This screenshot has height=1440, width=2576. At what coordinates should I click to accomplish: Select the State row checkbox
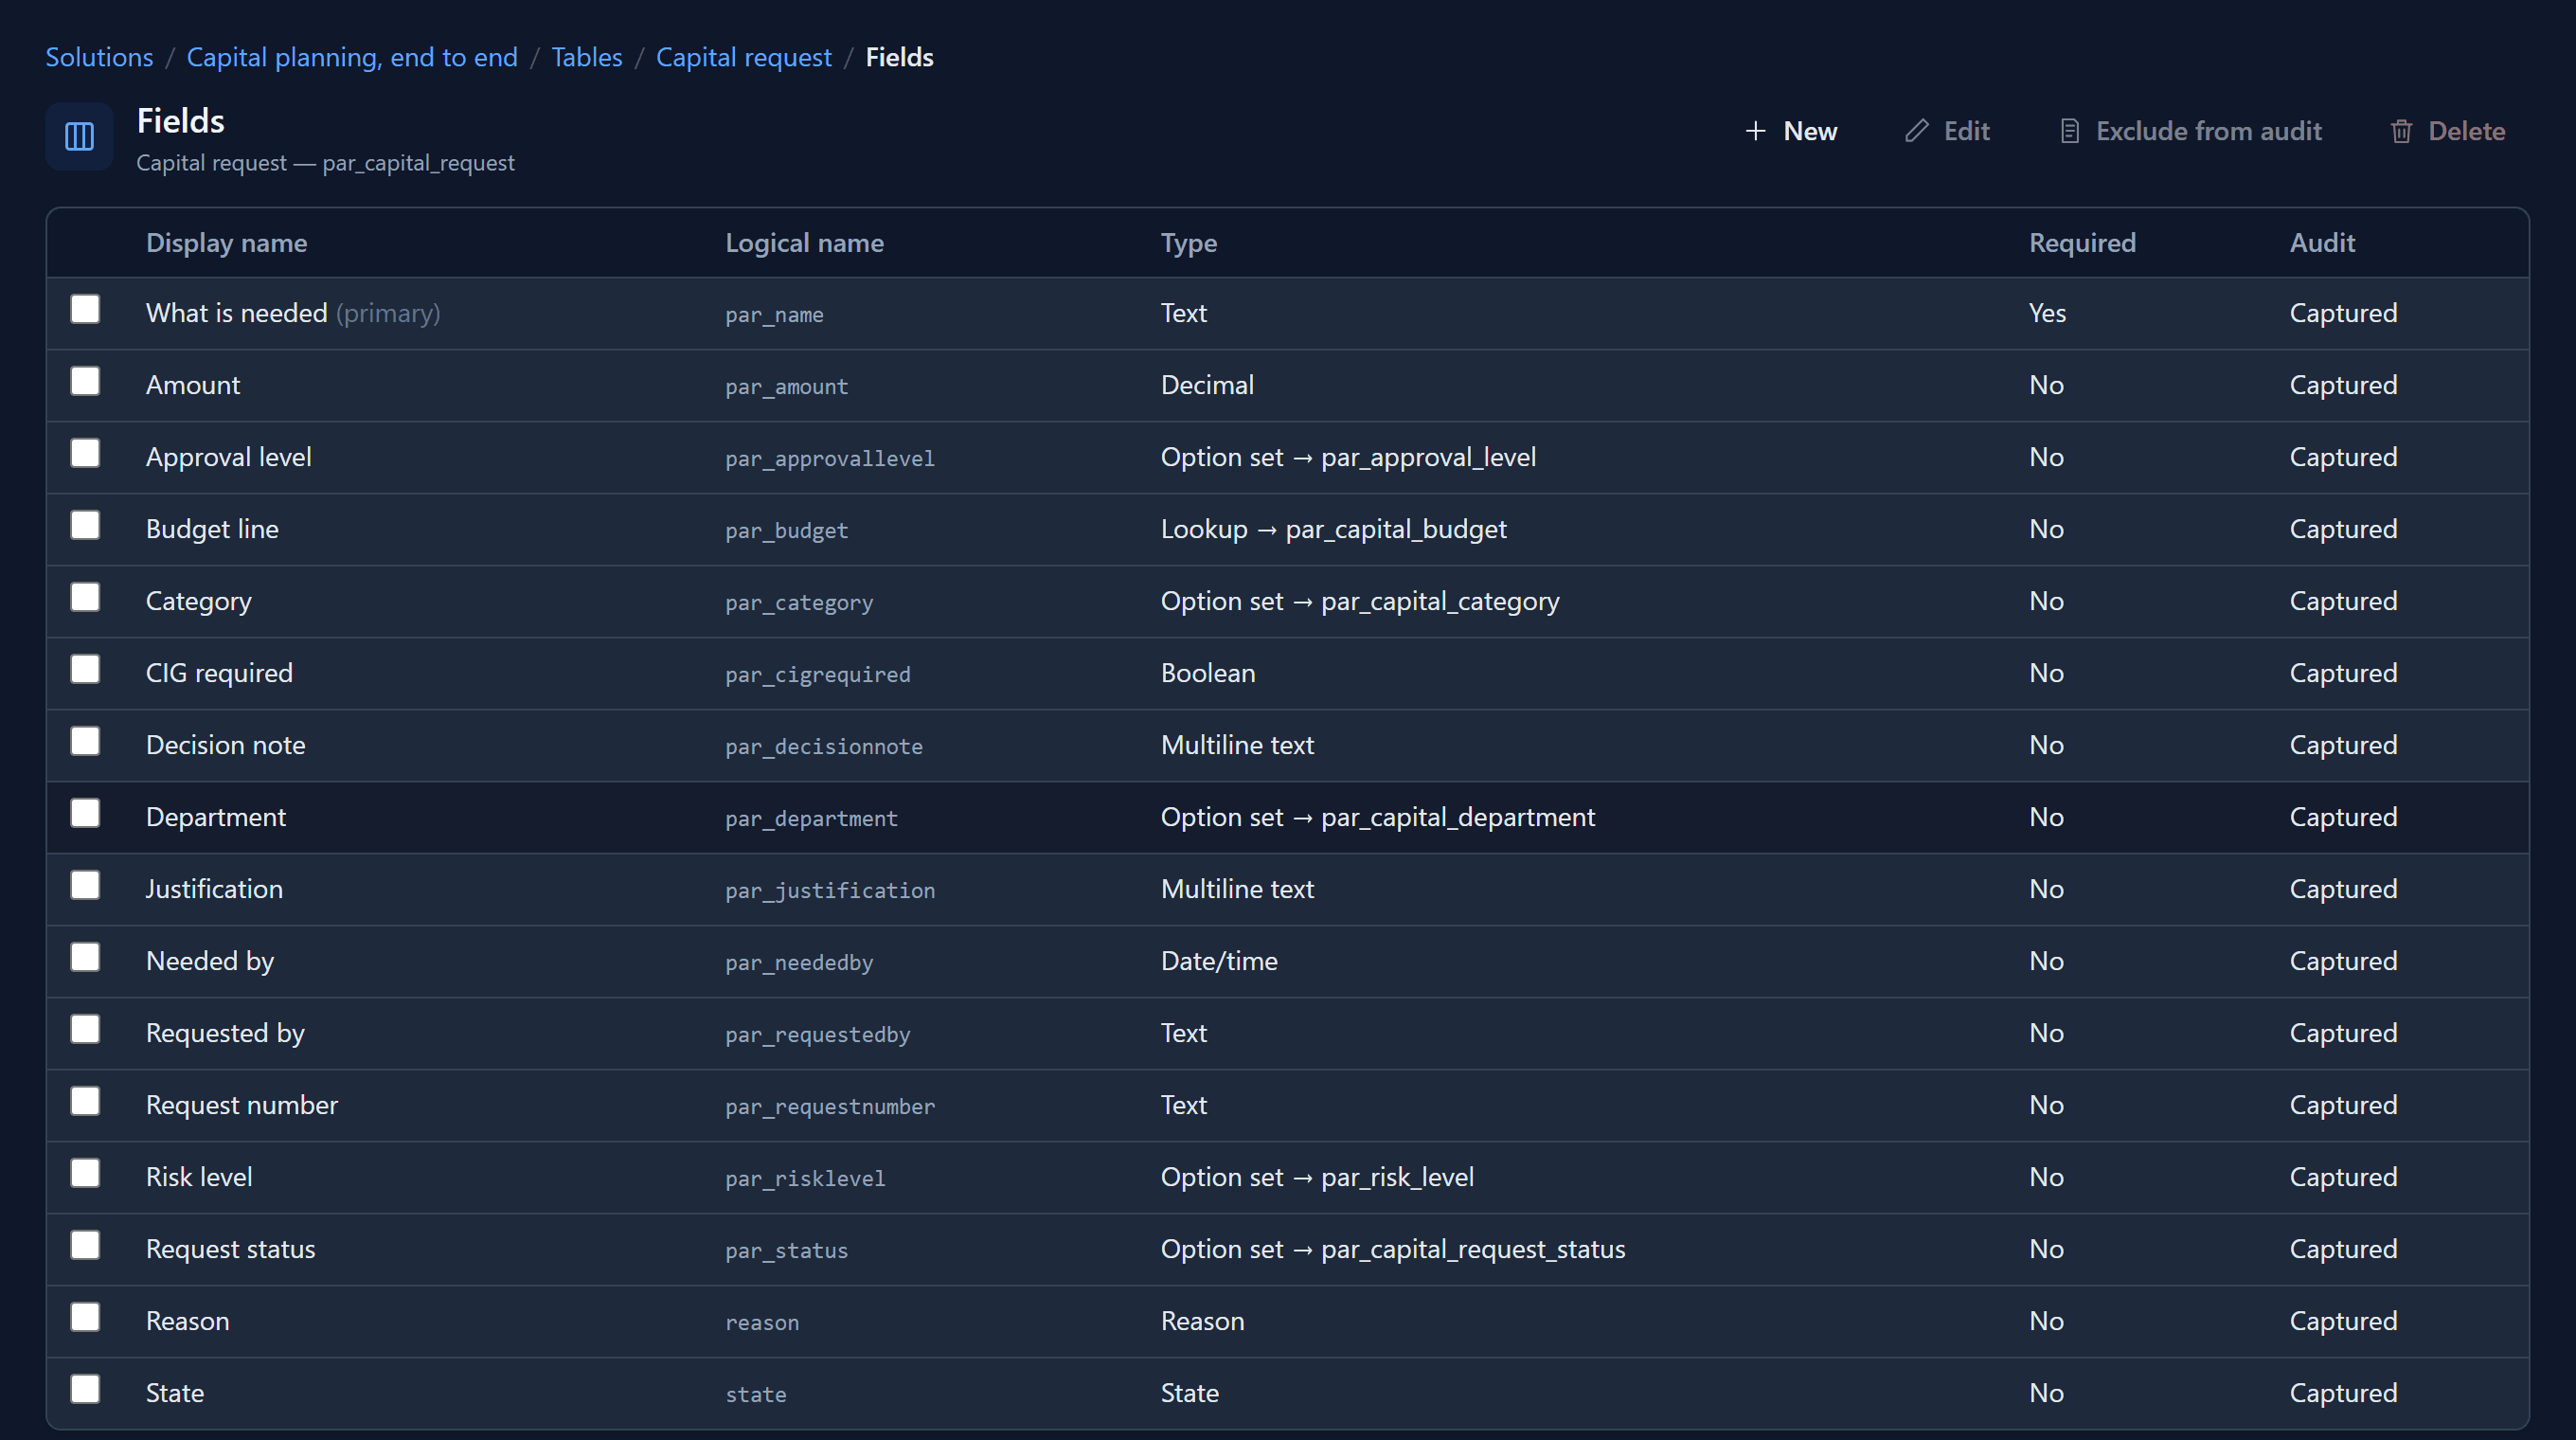[85, 1389]
